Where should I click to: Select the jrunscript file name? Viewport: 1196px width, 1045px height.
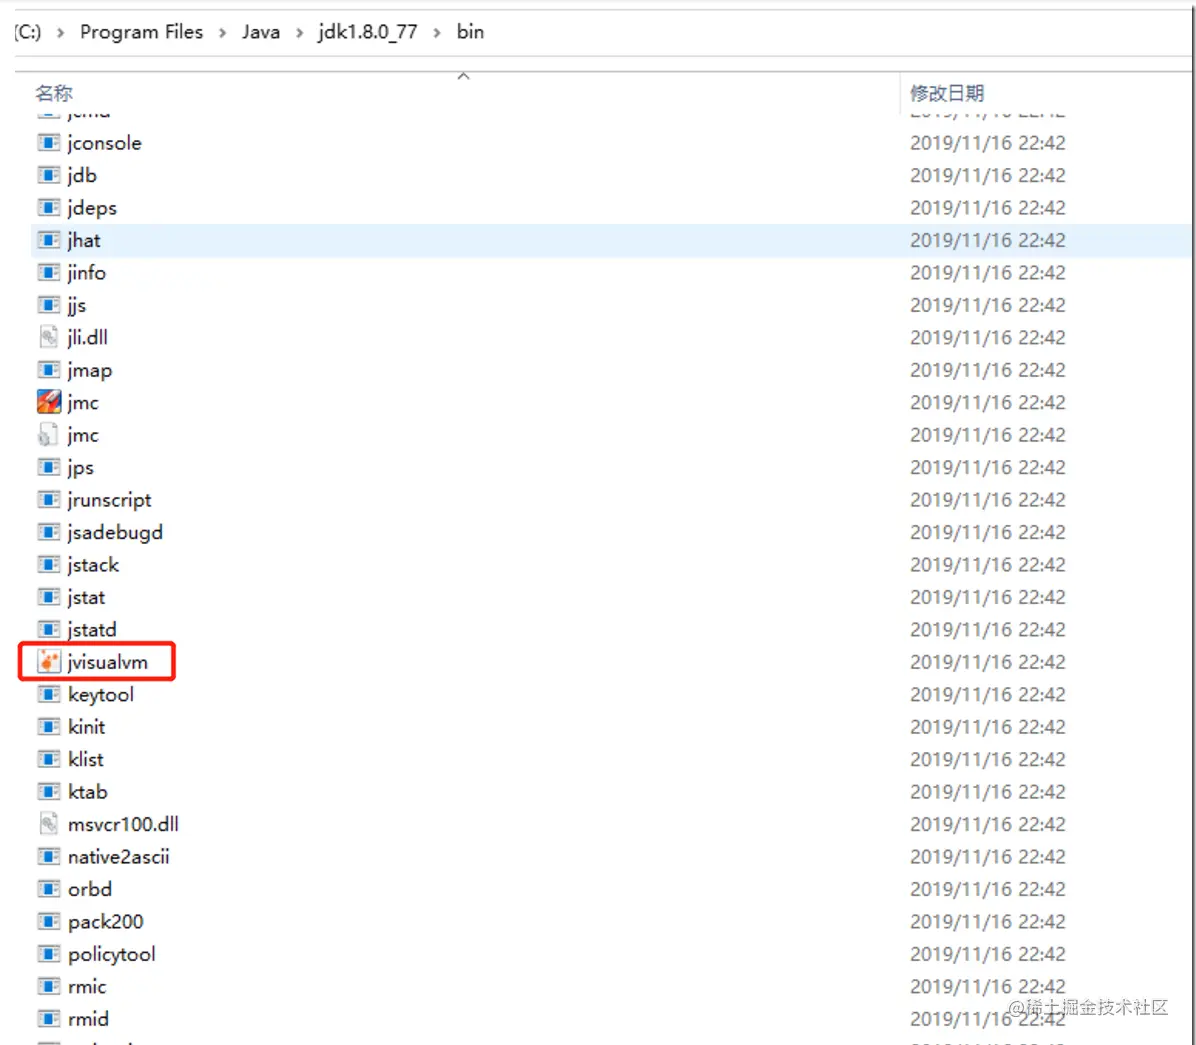pyautogui.click(x=109, y=500)
